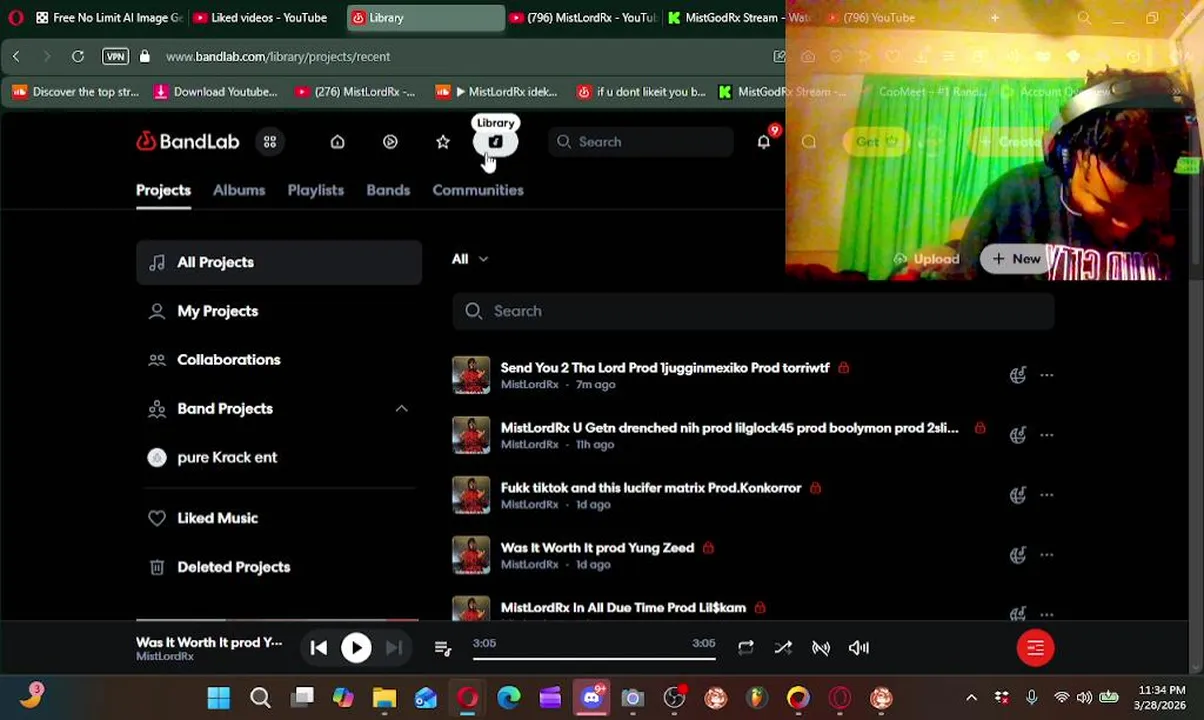Select All Projects in sidebar

279,262
